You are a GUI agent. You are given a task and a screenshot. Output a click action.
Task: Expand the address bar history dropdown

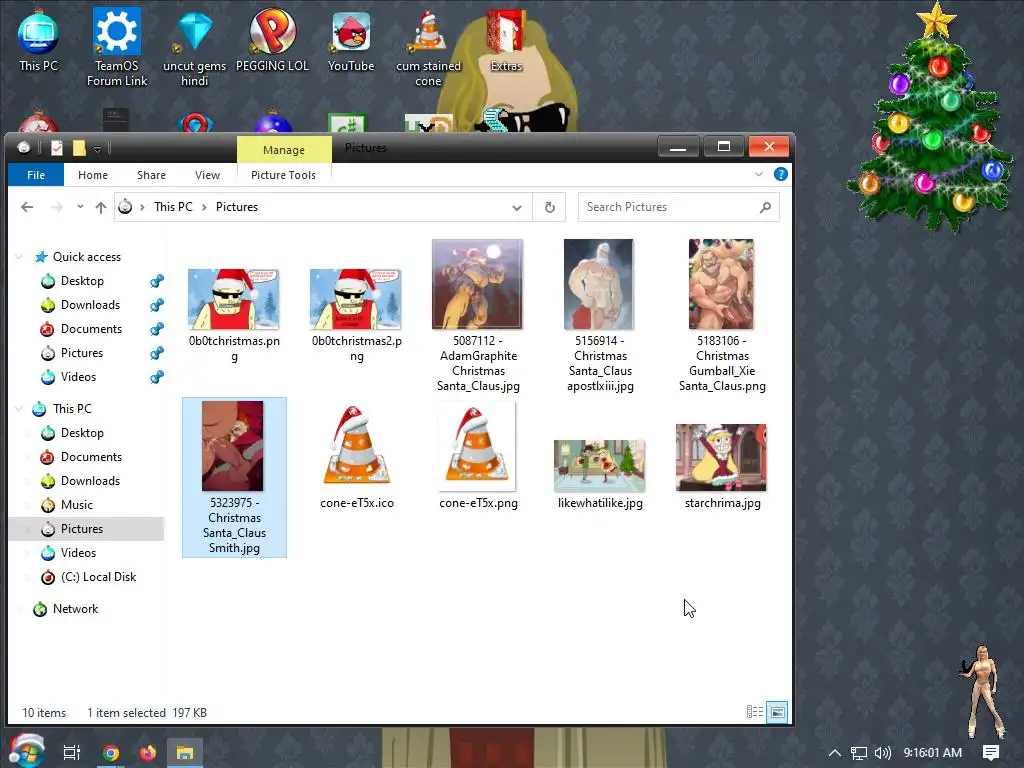tap(517, 208)
